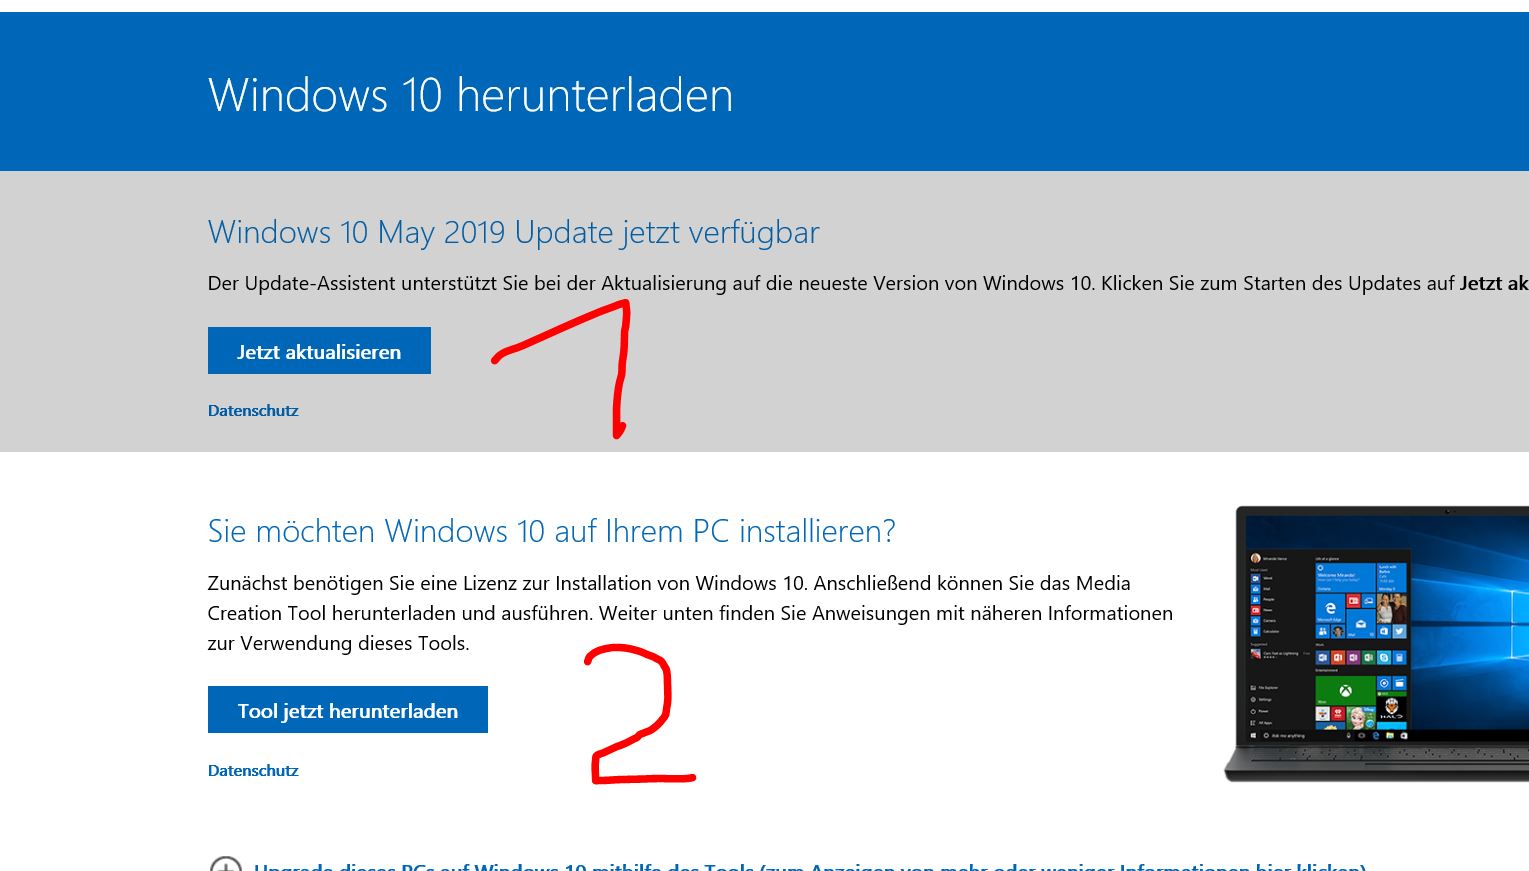This screenshot has width=1529, height=871.
Task: Click Microsoft Edge tile in laptop image
Action: click(x=1330, y=608)
